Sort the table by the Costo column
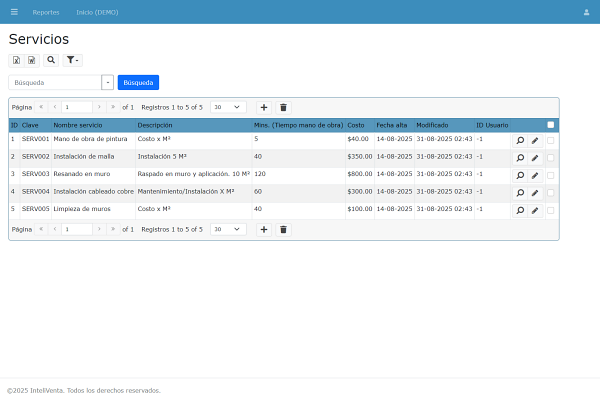The height and width of the screenshot is (402, 600). pyautogui.click(x=356, y=125)
